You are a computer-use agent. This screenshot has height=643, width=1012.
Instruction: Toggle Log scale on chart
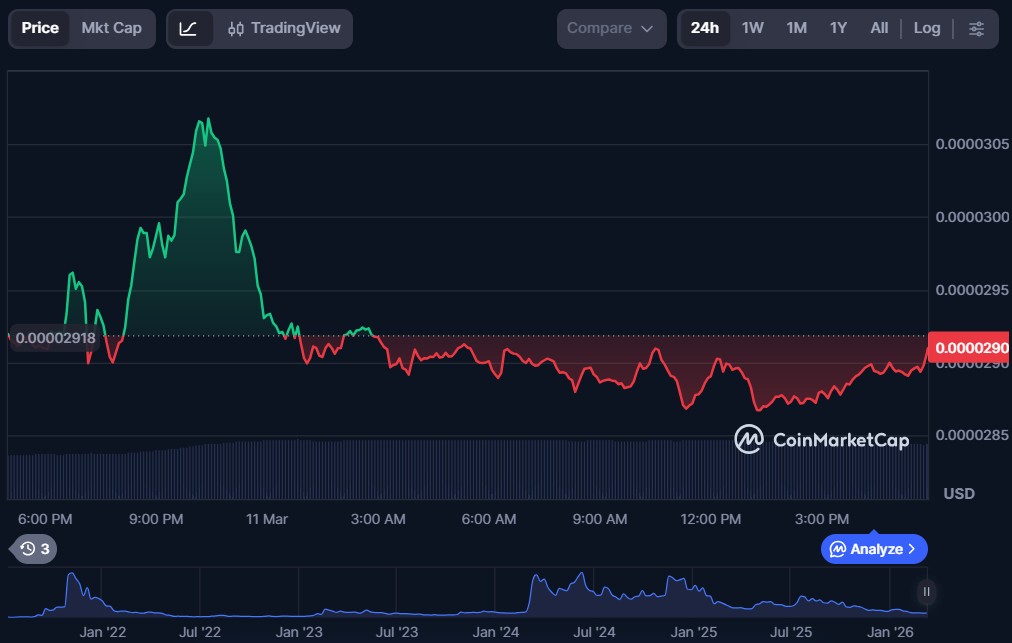pos(926,28)
